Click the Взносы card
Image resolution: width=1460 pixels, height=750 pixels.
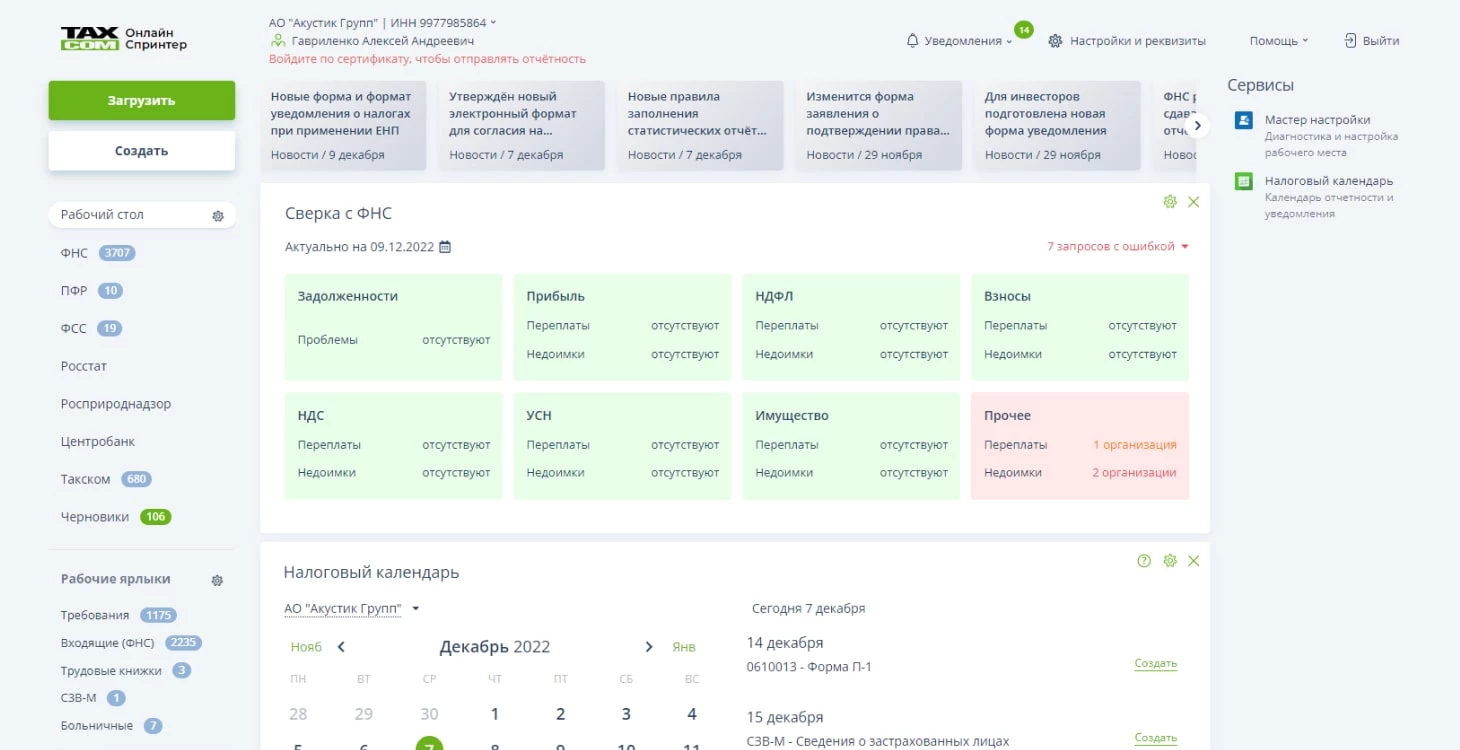(x=1080, y=327)
